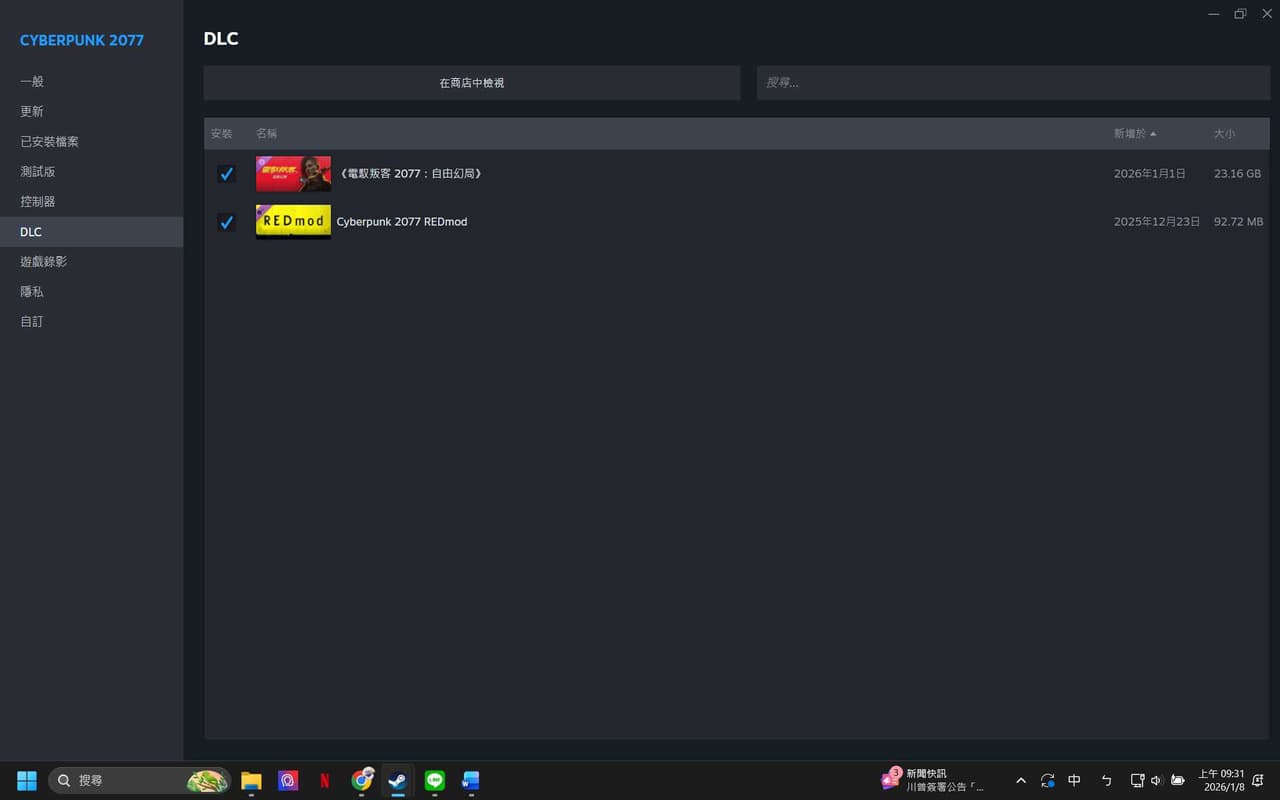The image size is (1280, 800).
Task: Click the sync status tray icon
Action: point(1047,780)
